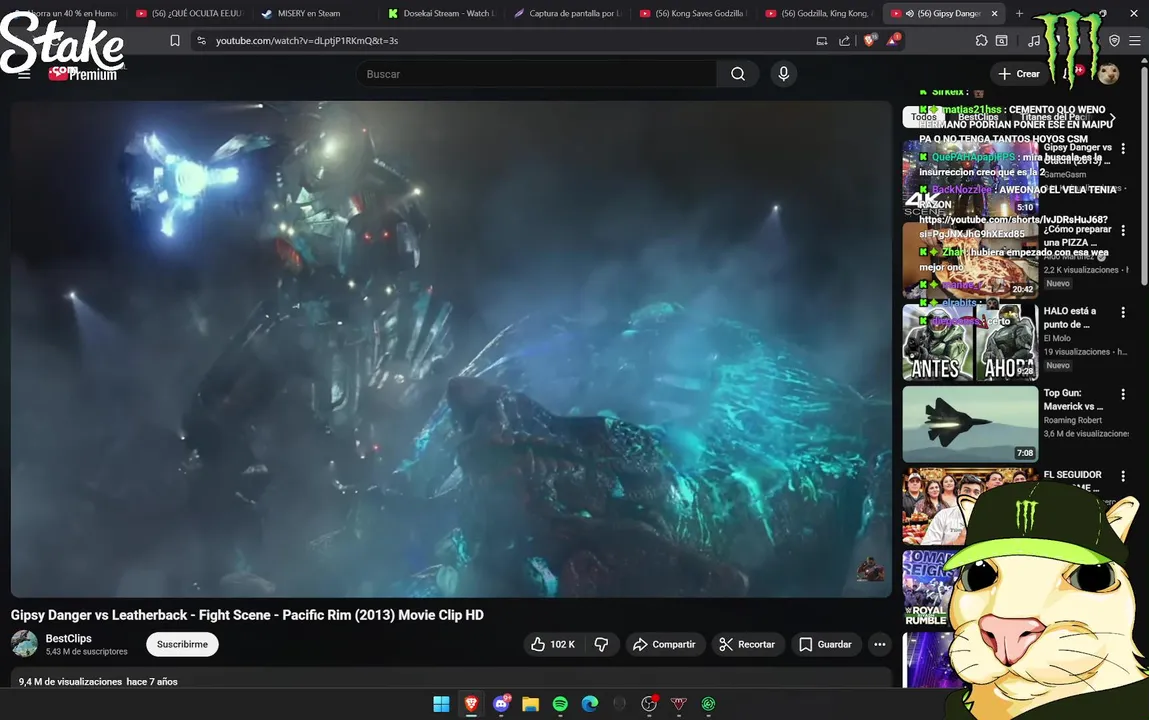The width and height of the screenshot is (1149, 720).
Task: Click the video title Gipsy Danger vs Leatherback
Action: (x=247, y=615)
